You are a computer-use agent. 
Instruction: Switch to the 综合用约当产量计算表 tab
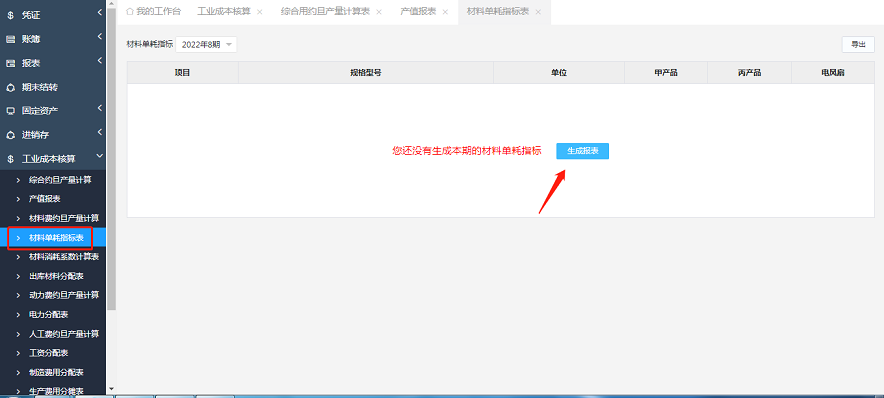point(325,12)
